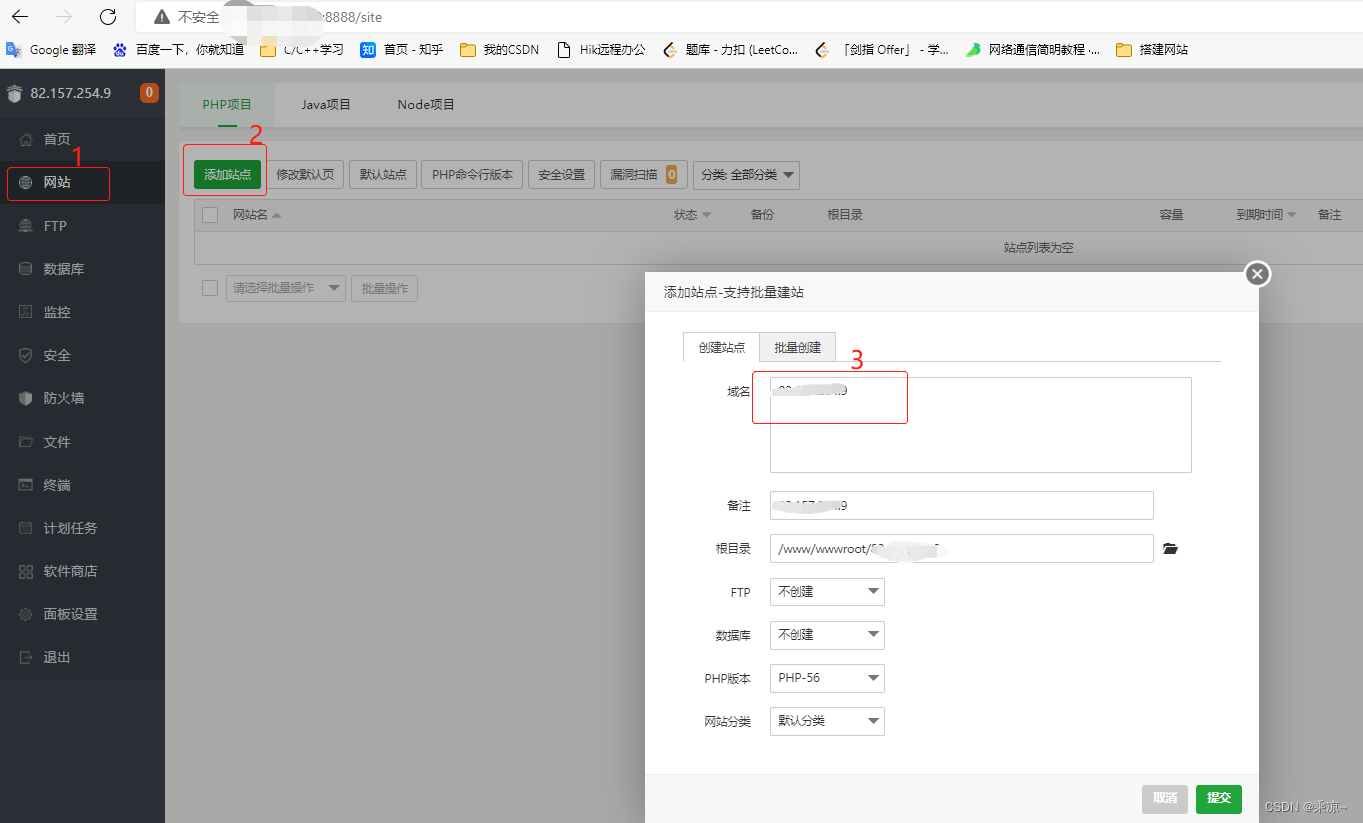Click into the 域名 text area

pos(980,424)
